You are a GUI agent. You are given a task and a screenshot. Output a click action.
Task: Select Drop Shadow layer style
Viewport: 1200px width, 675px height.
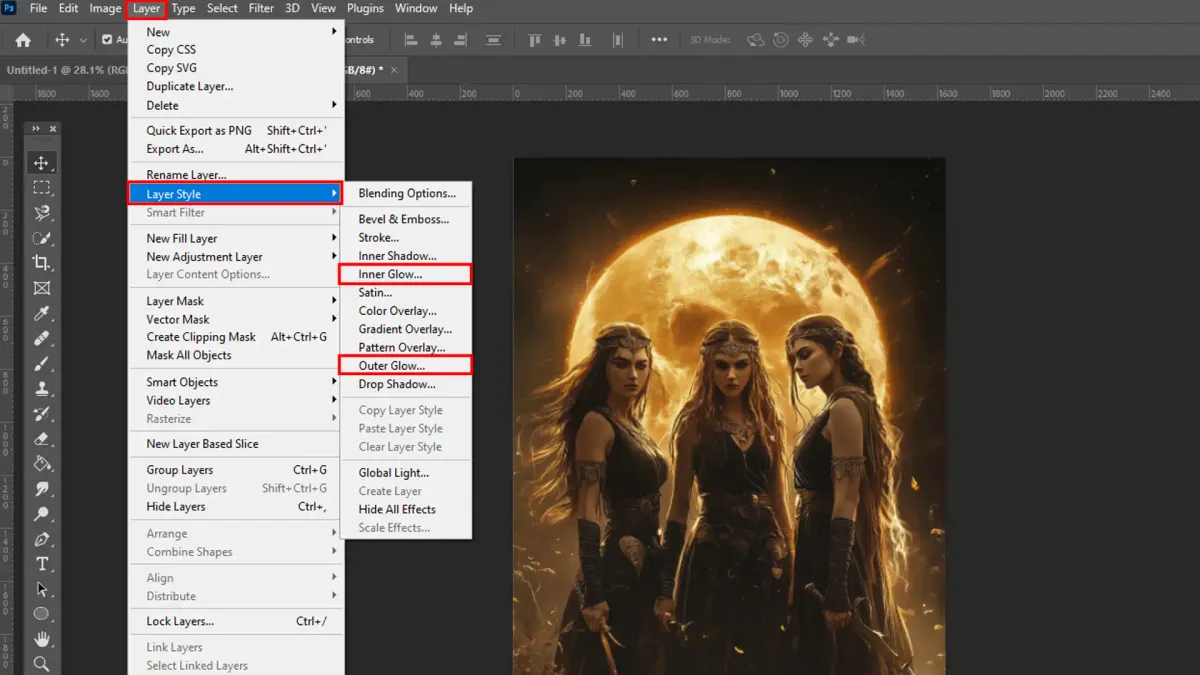pos(397,384)
